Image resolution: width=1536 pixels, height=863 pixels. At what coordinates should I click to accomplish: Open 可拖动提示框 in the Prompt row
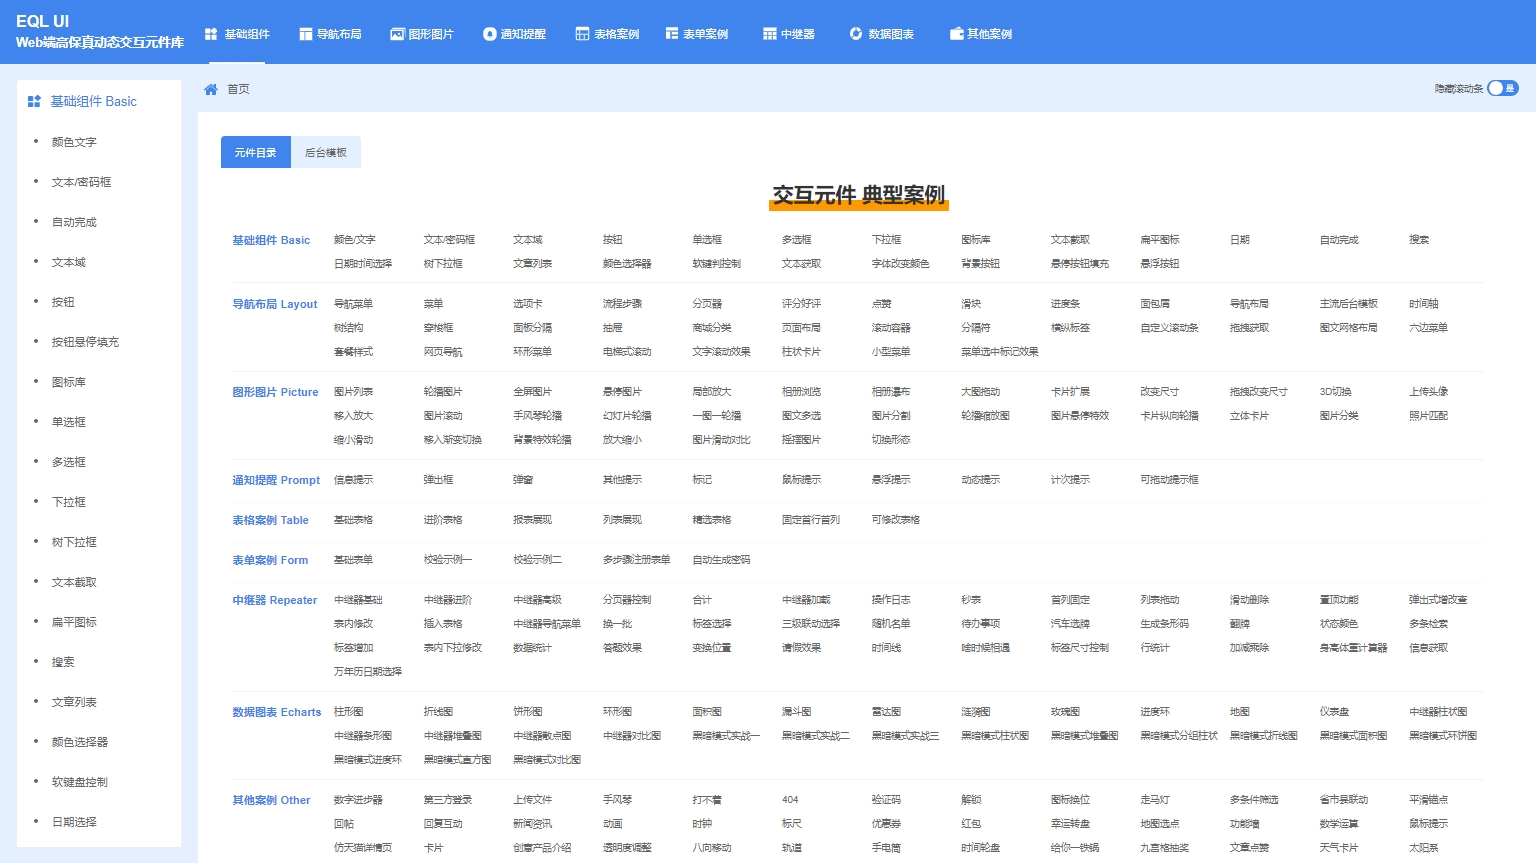click(x=1169, y=480)
